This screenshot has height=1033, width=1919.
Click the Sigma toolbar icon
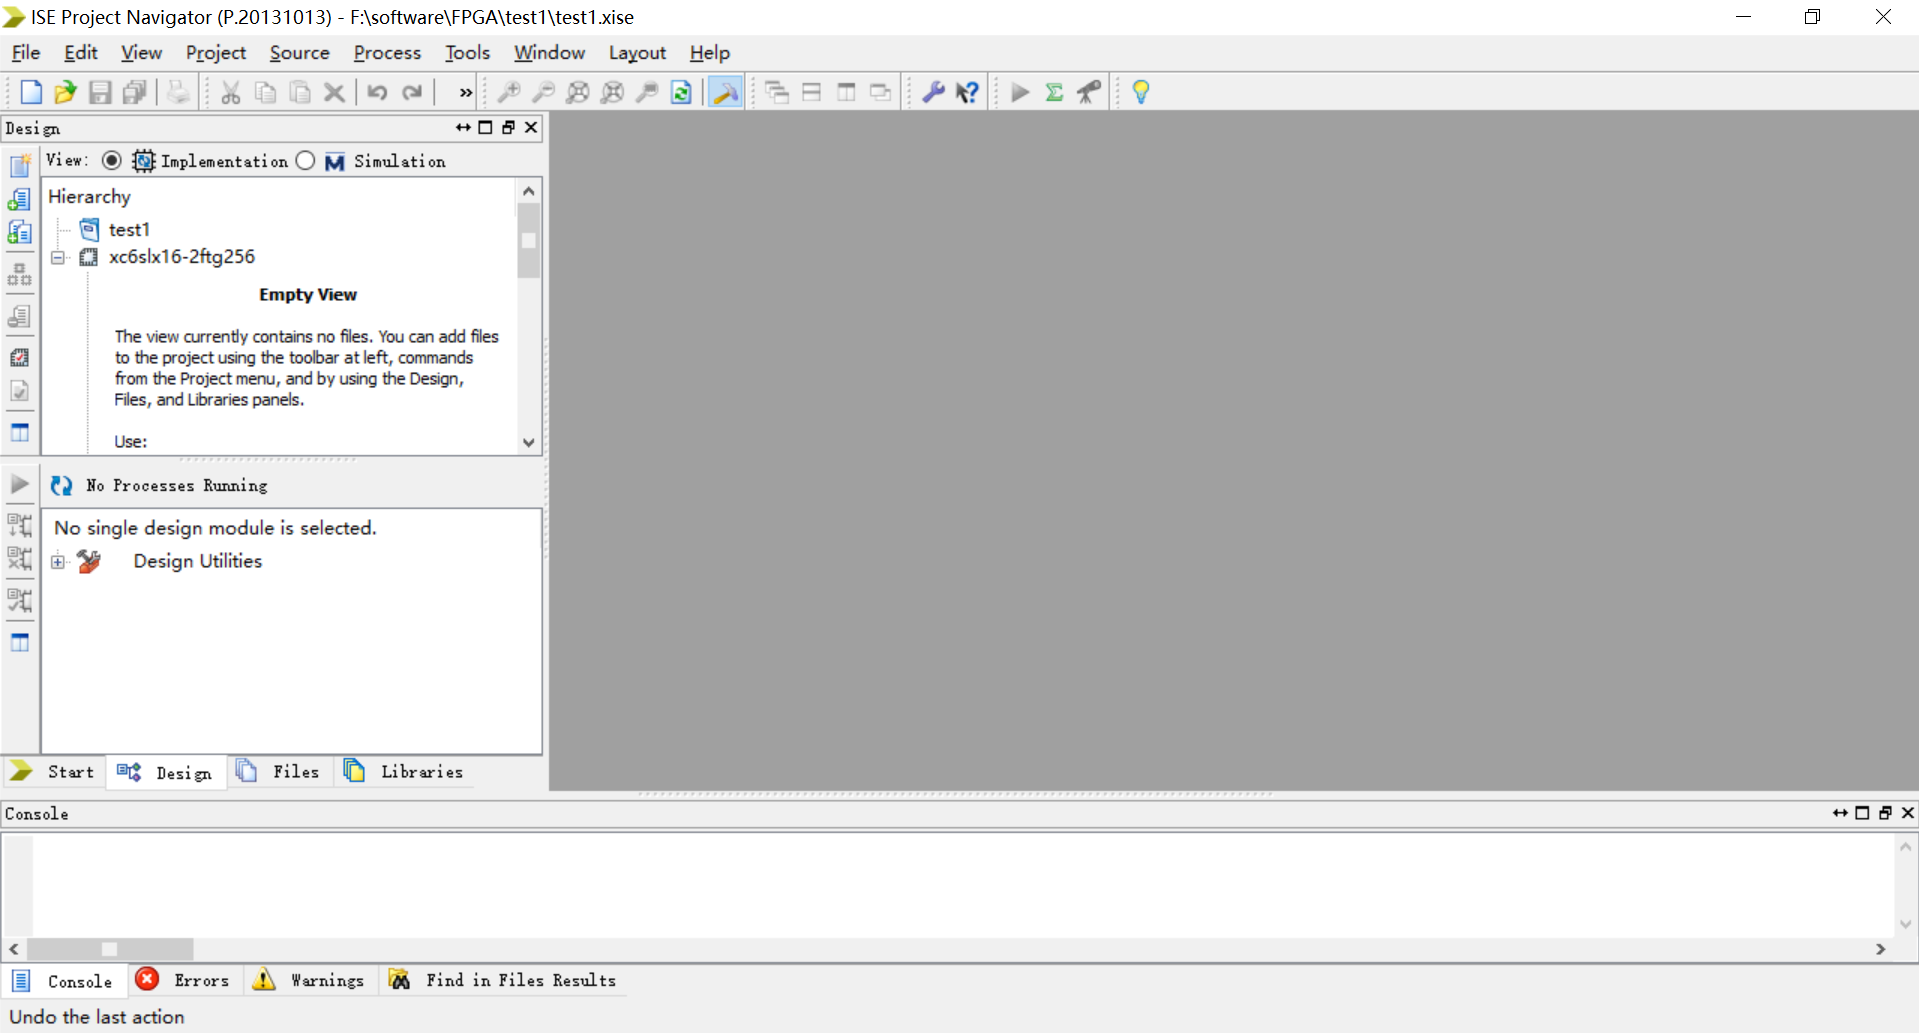[1055, 91]
